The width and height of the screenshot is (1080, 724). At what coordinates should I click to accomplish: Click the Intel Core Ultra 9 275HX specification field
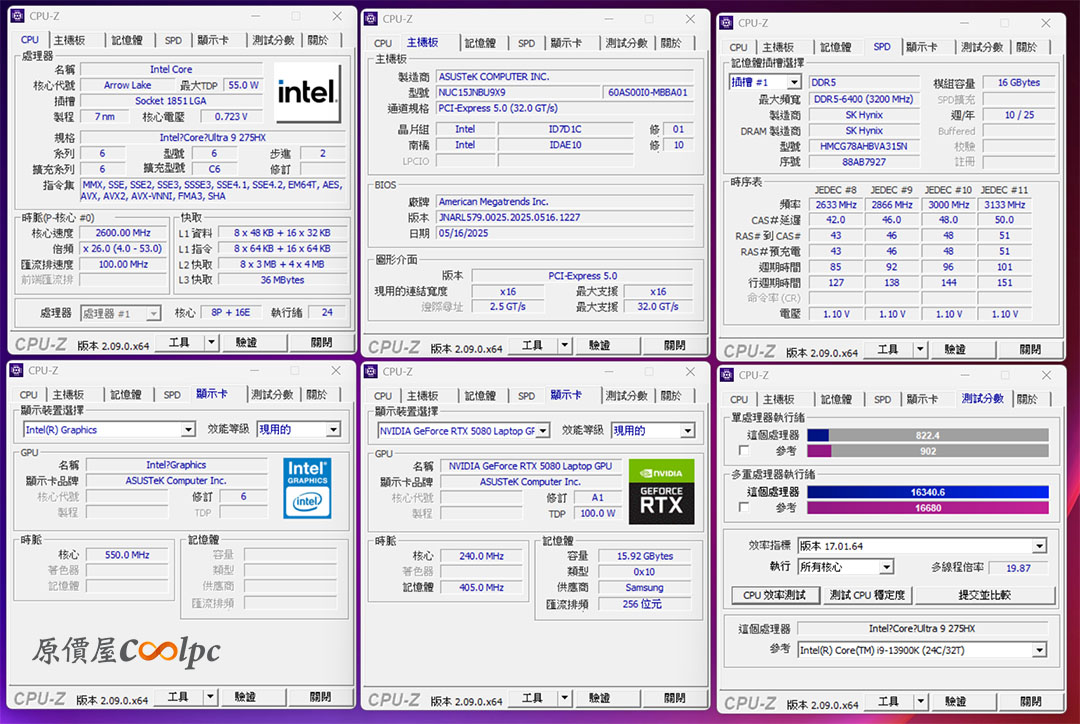tap(213, 138)
